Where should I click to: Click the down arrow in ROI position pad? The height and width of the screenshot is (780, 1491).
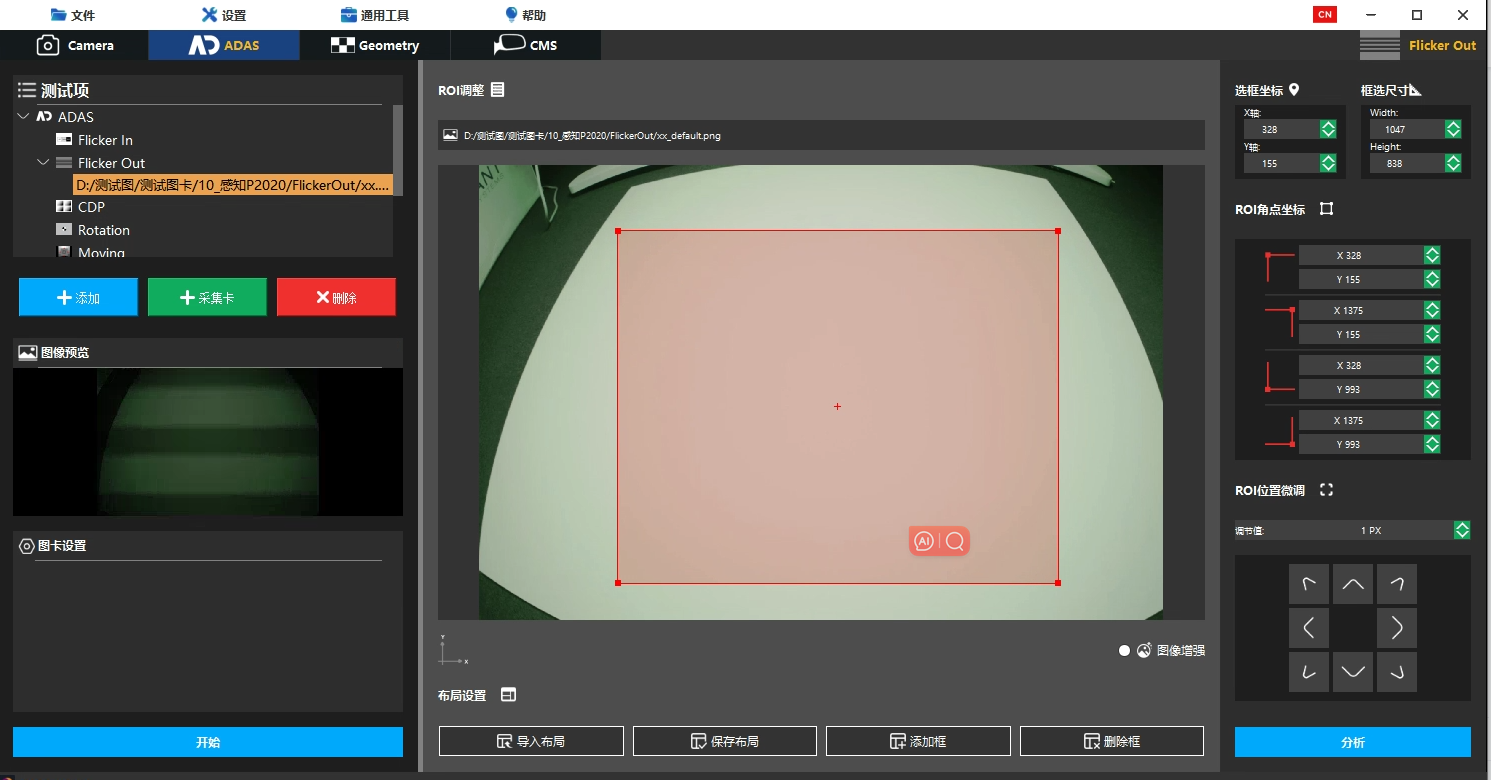pyautogui.click(x=1352, y=672)
